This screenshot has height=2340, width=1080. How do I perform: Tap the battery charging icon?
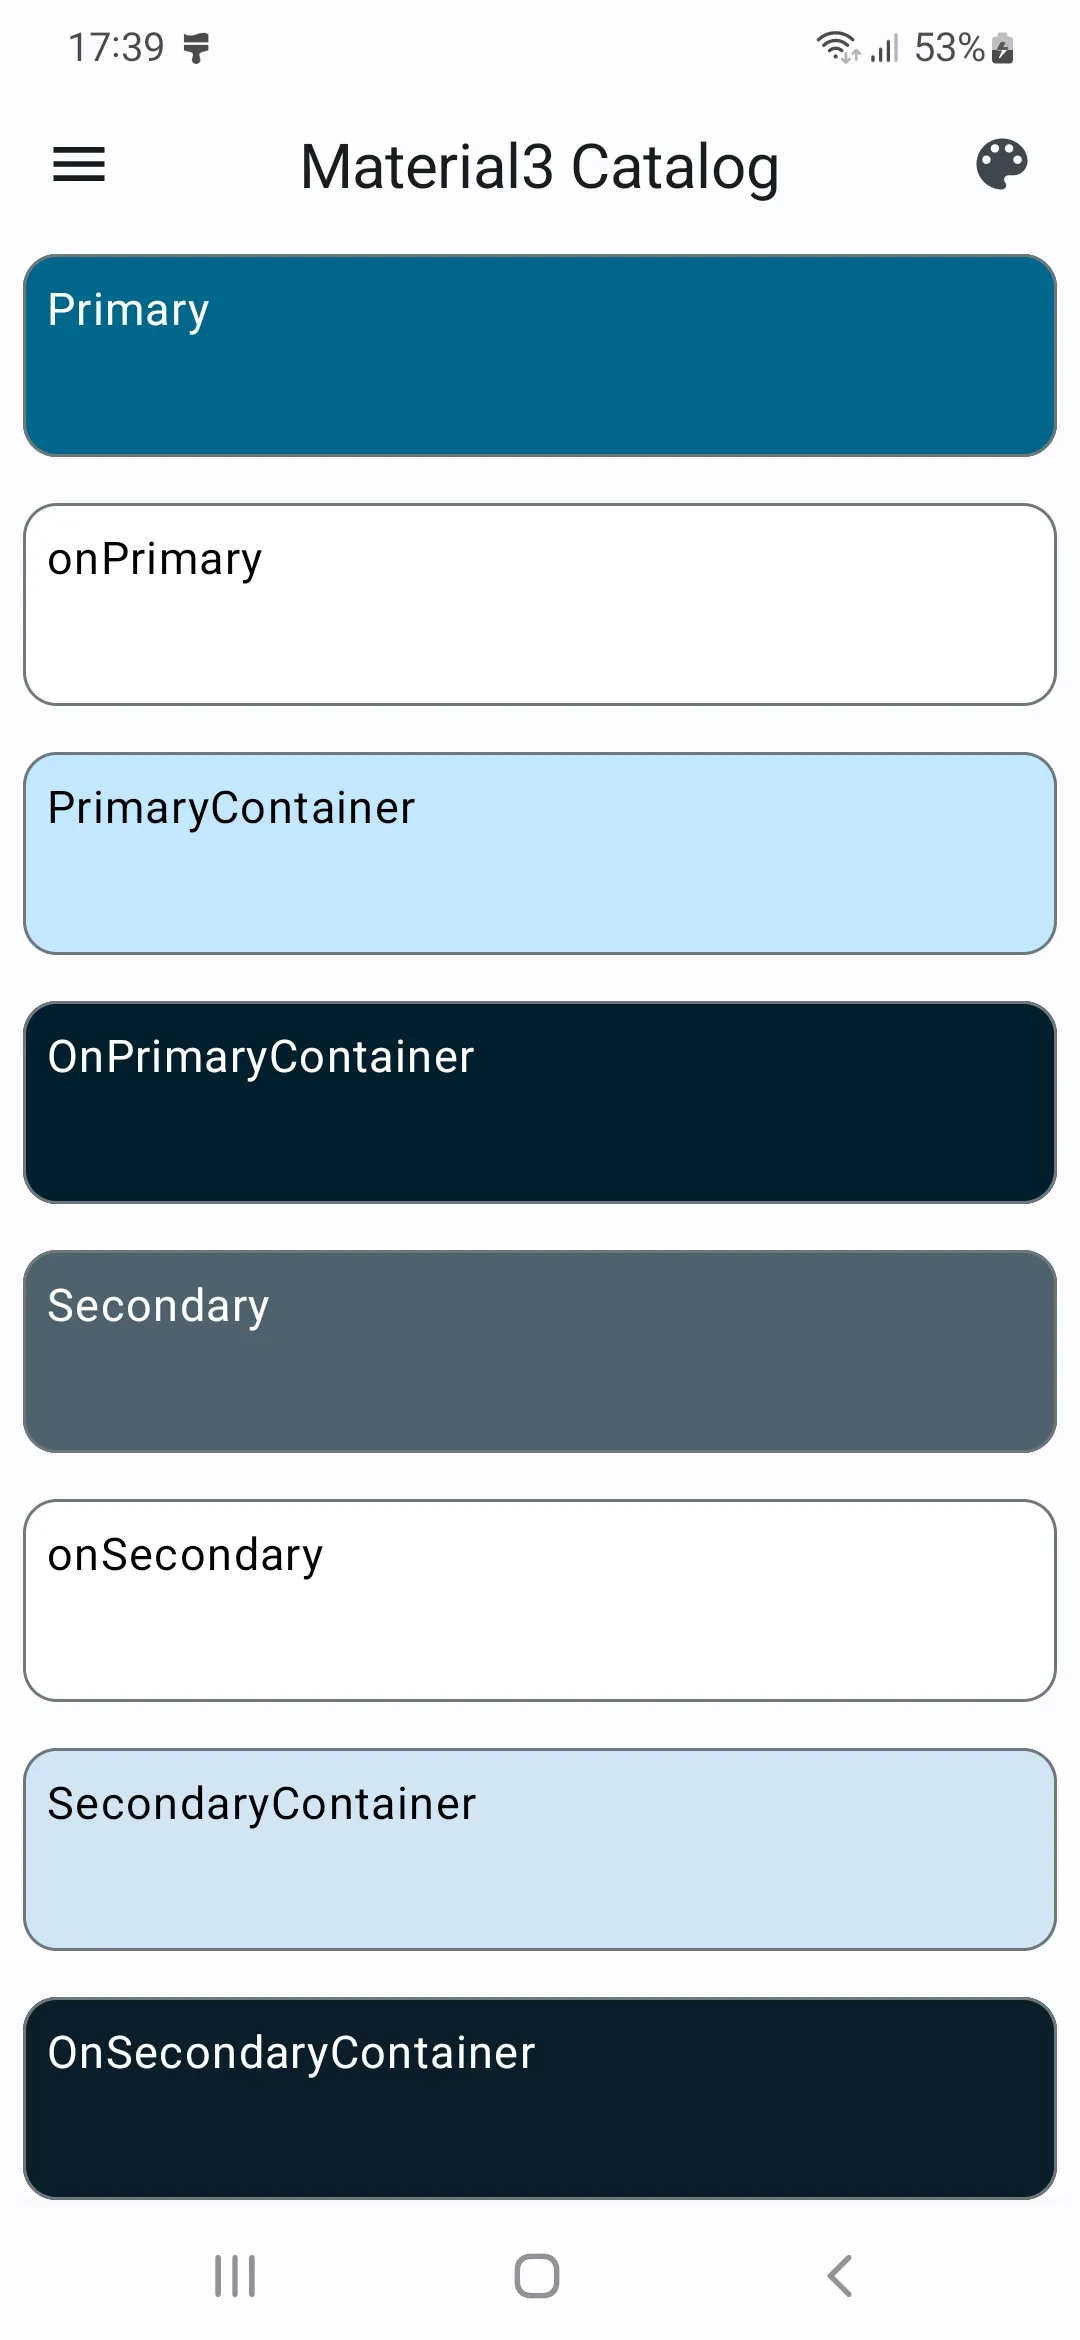1003,47
